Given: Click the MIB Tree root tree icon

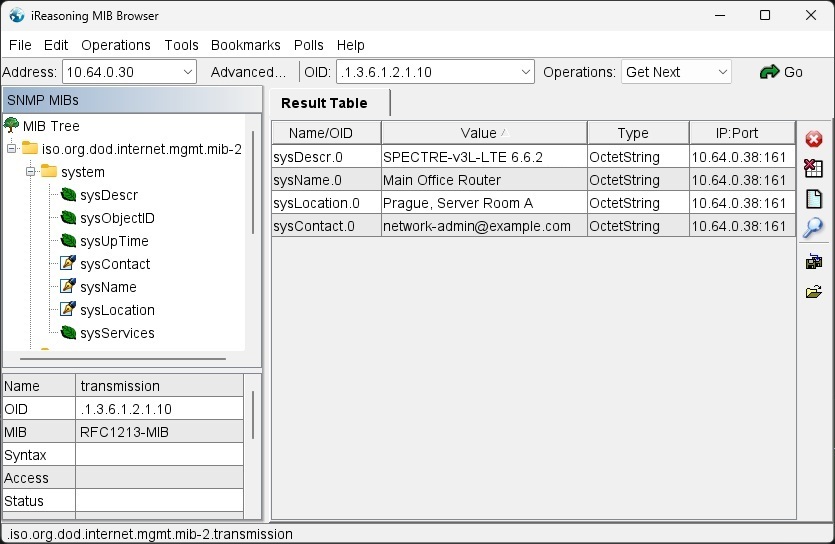Looking at the screenshot, I should pyautogui.click(x=11, y=125).
